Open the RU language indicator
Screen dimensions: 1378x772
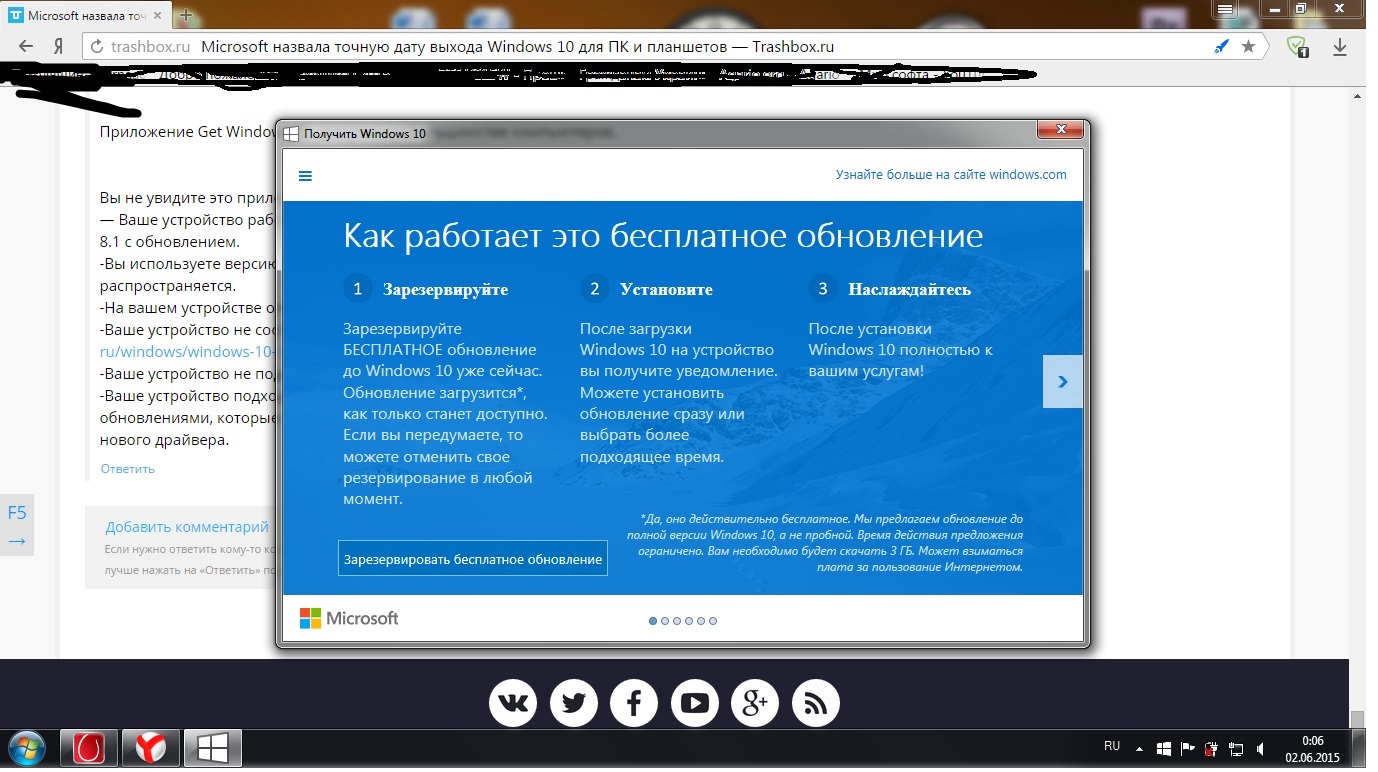(x=1112, y=746)
